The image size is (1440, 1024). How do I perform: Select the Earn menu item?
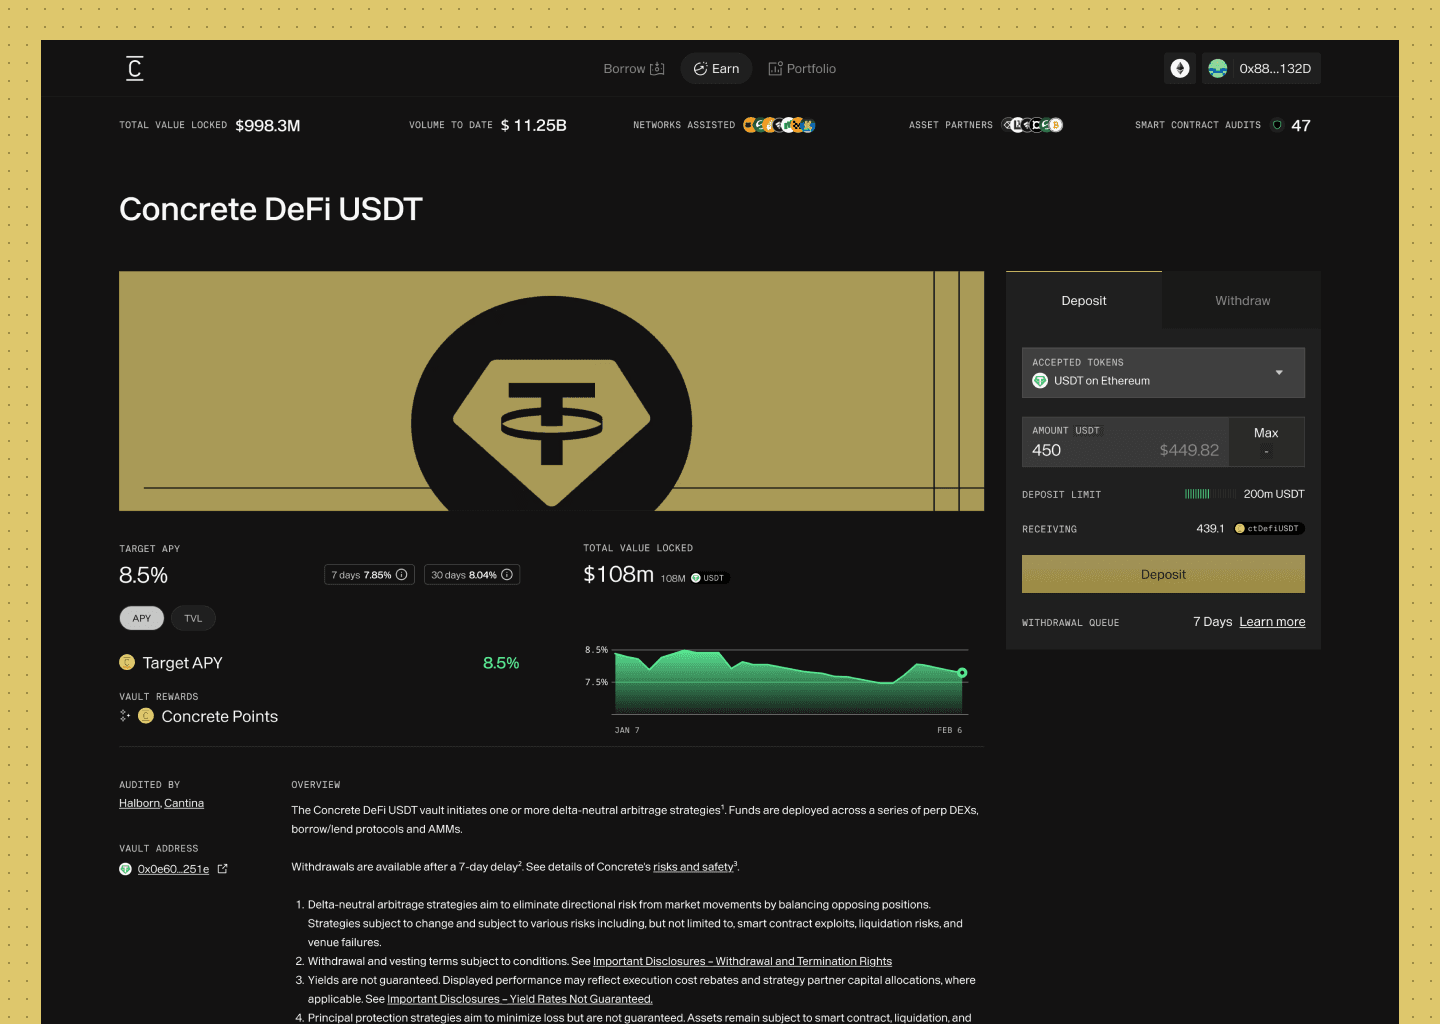click(x=716, y=68)
